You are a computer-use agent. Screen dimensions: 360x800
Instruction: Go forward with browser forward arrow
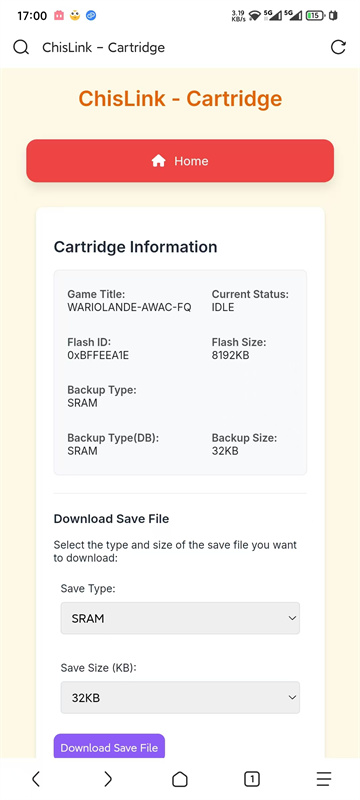pyautogui.click(x=108, y=779)
